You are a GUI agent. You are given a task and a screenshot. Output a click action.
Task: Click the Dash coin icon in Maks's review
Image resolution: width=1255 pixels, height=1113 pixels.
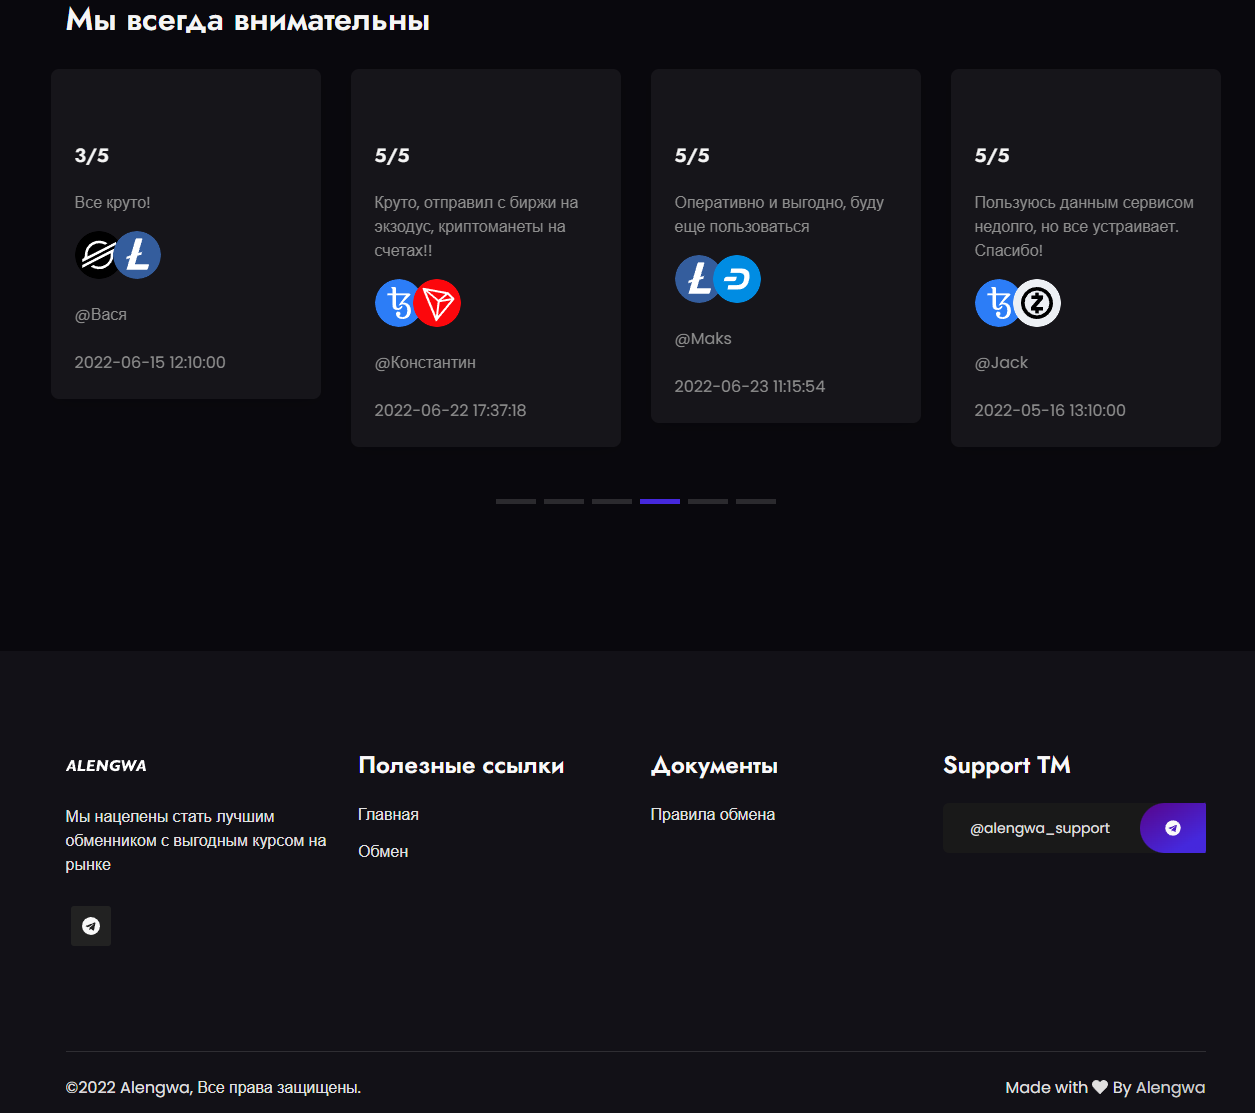pyautogui.click(x=737, y=279)
